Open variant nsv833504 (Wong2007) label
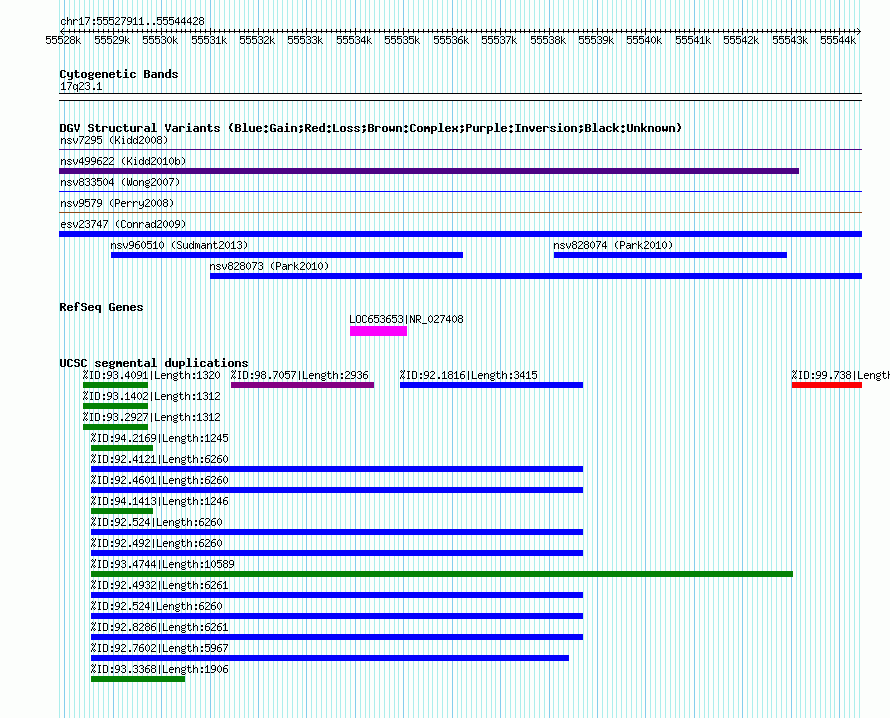This screenshot has height=718, width=890. point(120,182)
